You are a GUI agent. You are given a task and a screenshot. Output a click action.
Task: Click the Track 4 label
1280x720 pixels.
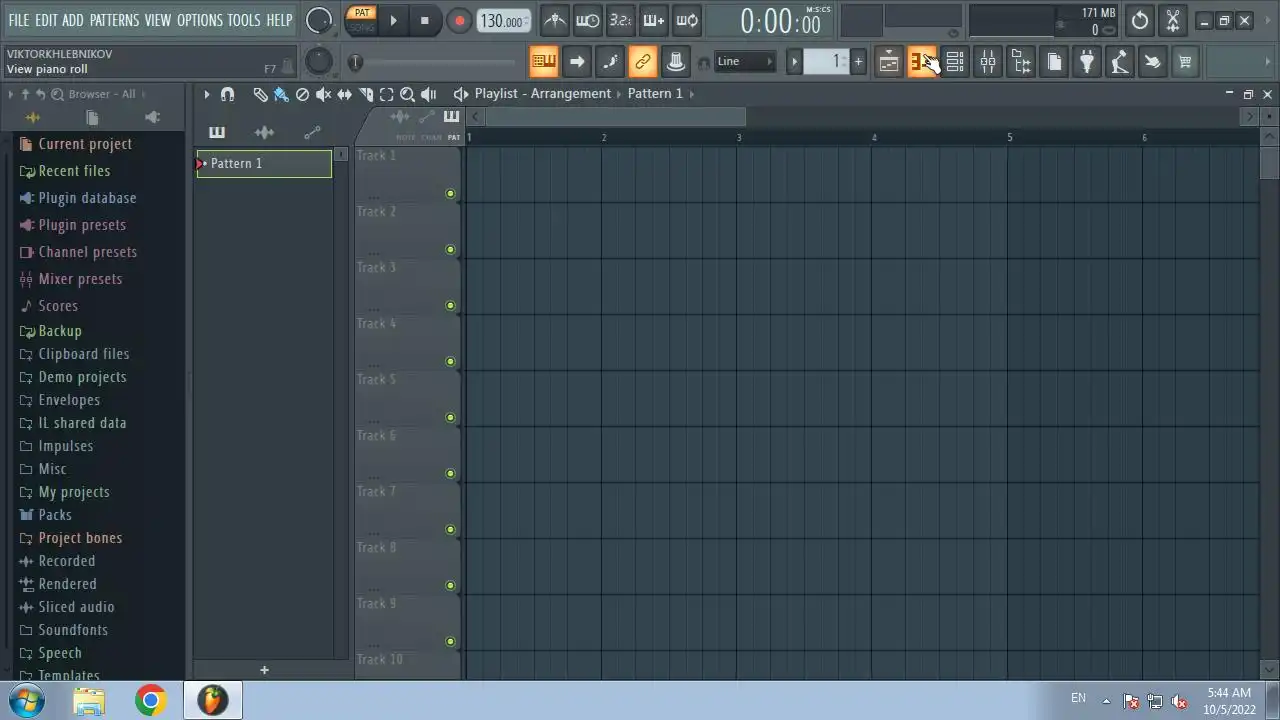coord(377,323)
